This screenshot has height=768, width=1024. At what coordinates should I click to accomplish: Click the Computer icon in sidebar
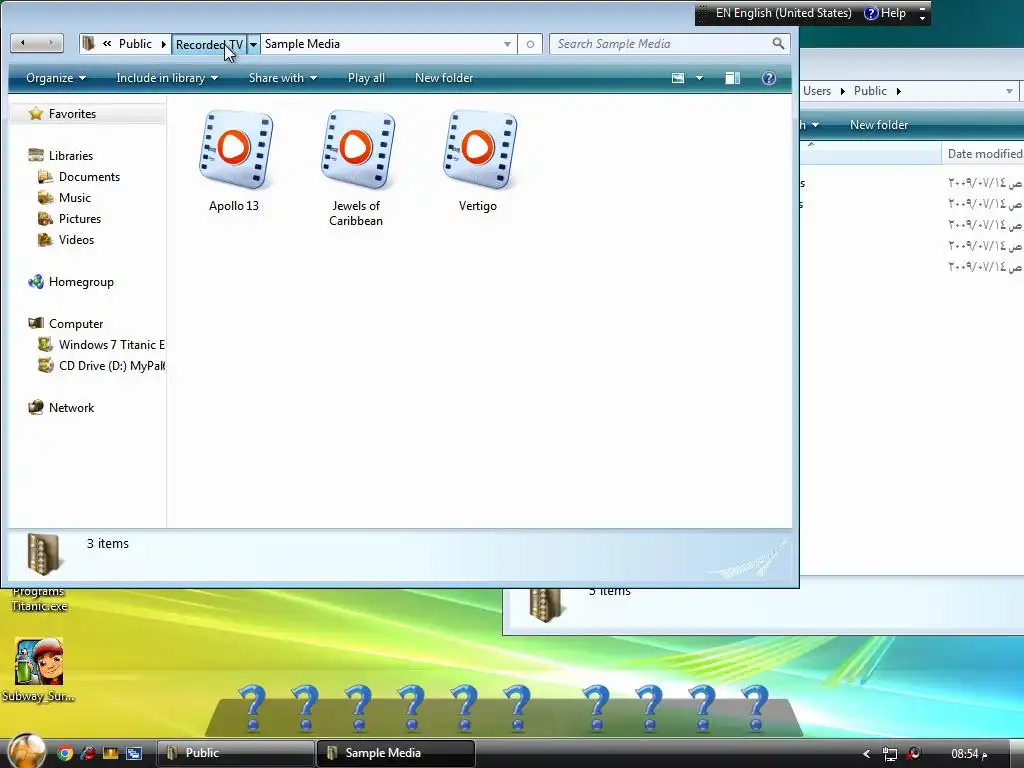[36, 323]
